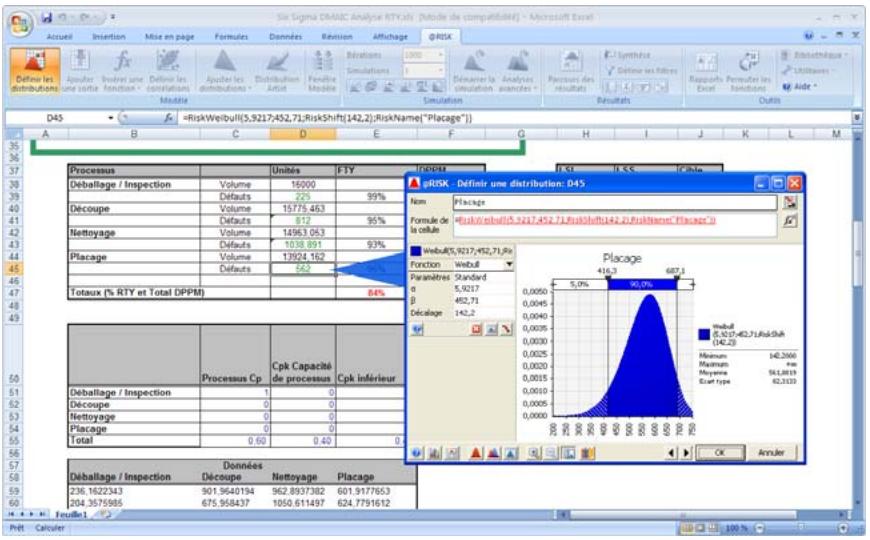
Task: Open the Simulations count dropdown in ribbon
Action: click(x=441, y=70)
